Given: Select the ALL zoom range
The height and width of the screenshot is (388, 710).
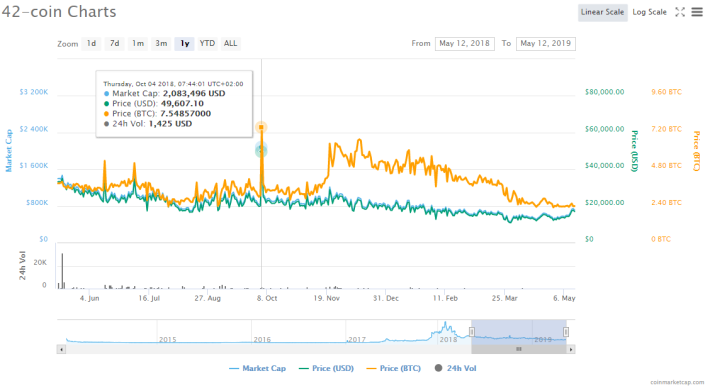Looking at the screenshot, I should (x=230, y=43).
